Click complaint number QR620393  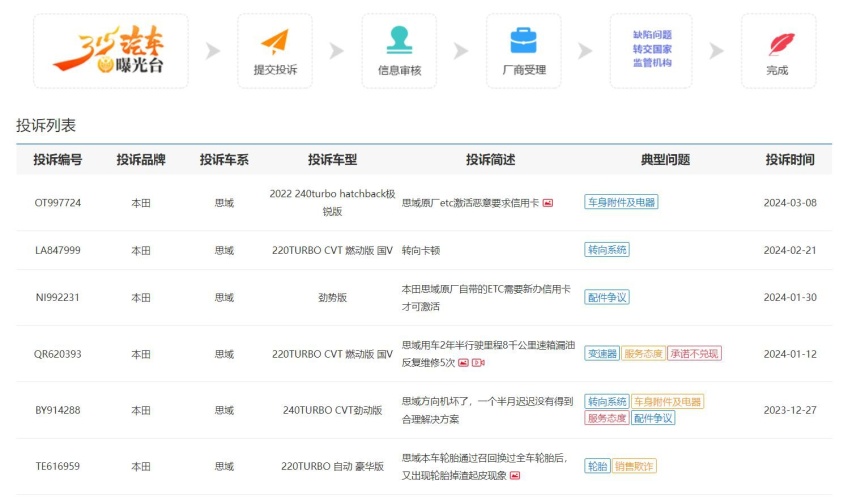click(58, 354)
